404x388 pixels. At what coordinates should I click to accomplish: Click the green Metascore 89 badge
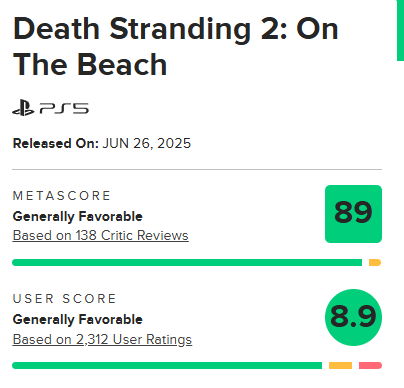[x=353, y=214]
